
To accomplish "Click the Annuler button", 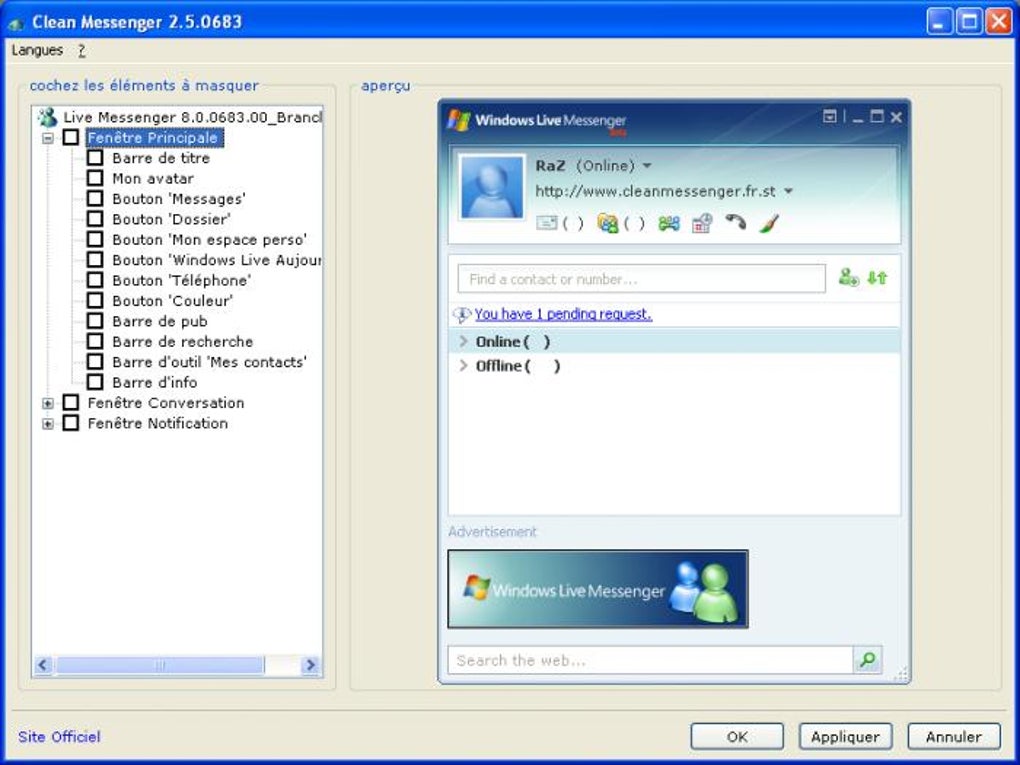I will [x=954, y=736].
